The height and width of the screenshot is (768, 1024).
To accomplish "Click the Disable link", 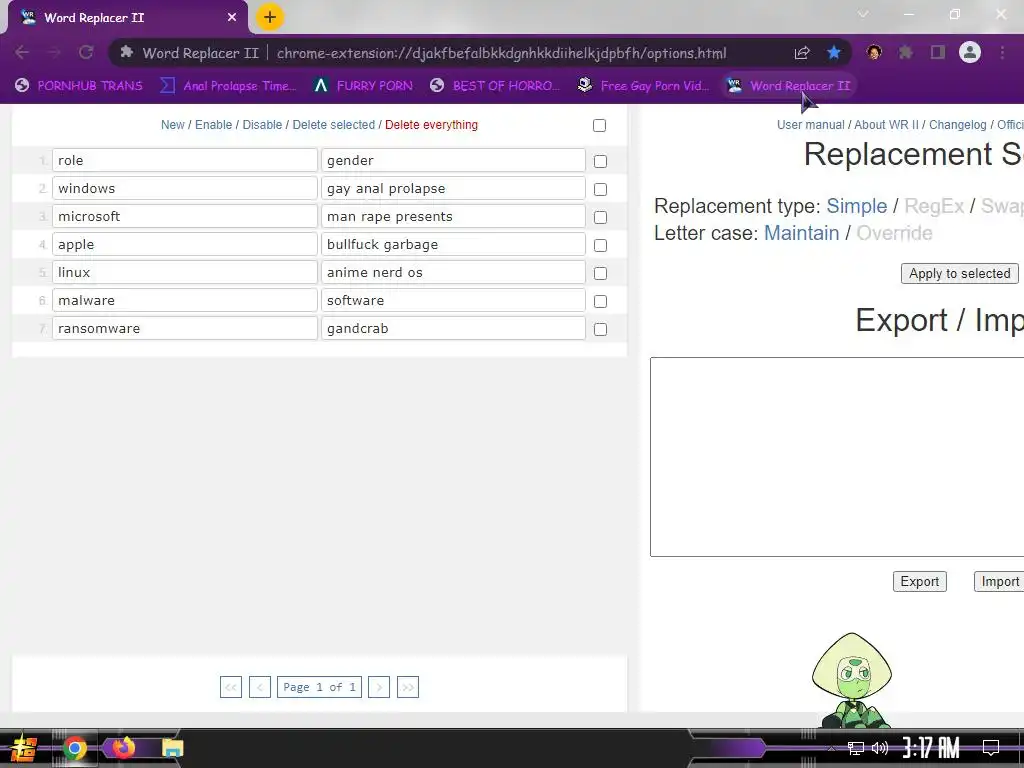I will pyautogui.click(x=262, y=125).
